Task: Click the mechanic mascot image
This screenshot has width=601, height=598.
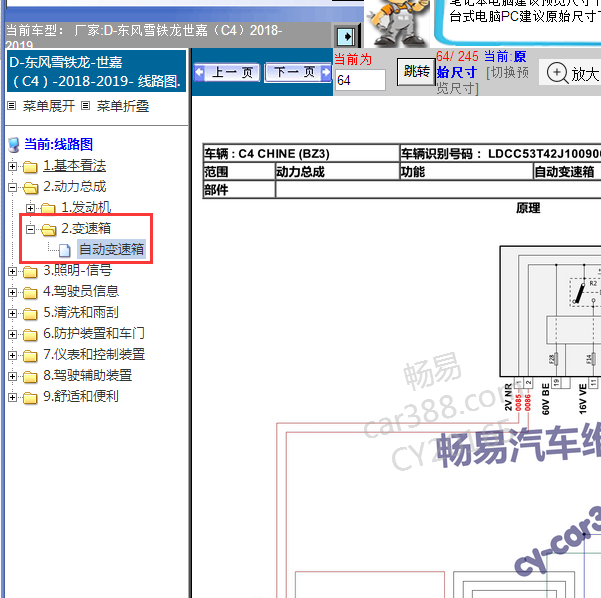Action: (x=399, y=23)
